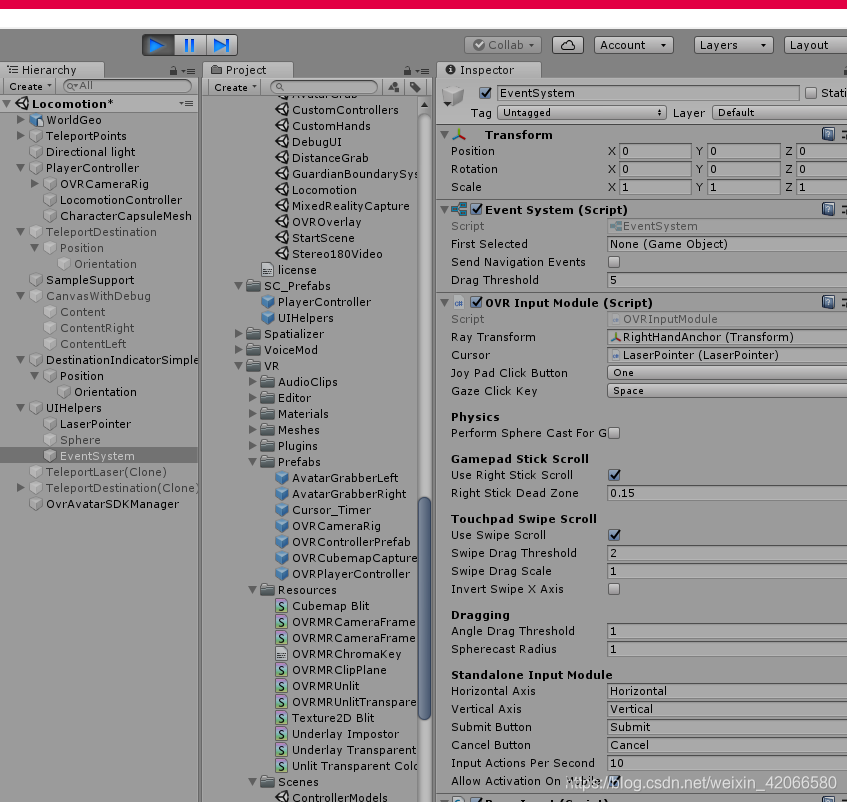Switch to the Hierarchy tab
The width and height of the screenshot is (847, 802).
52,70
